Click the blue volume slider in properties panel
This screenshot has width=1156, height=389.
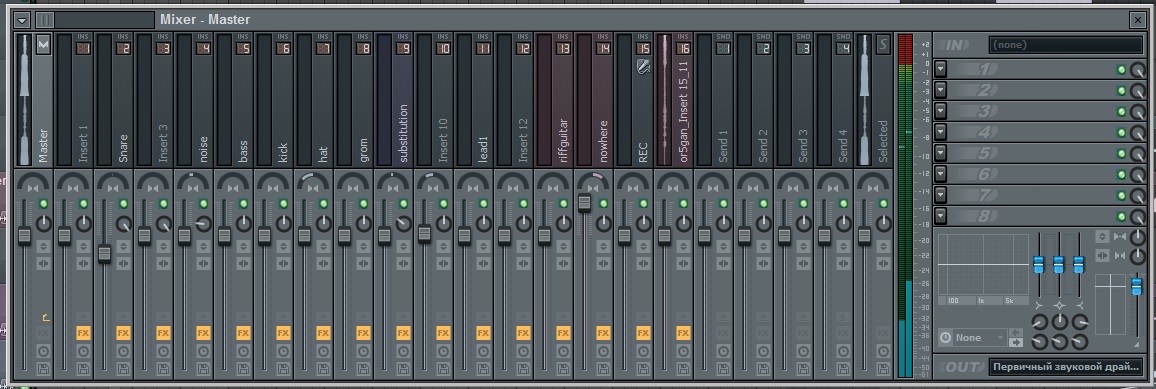click(1136, 286)
